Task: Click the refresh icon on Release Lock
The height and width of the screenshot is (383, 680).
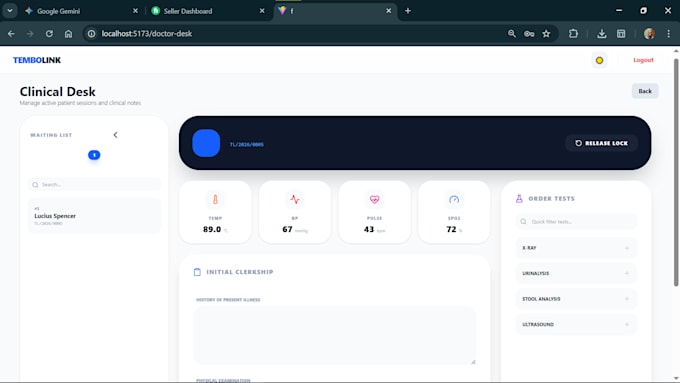Action: [579, 143]
